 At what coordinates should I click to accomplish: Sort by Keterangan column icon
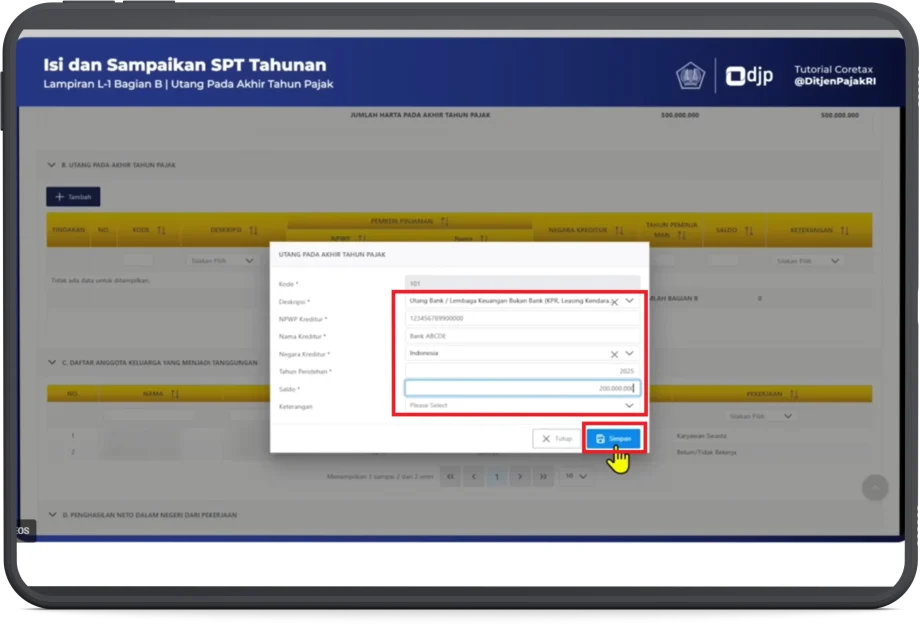[845, 230]
